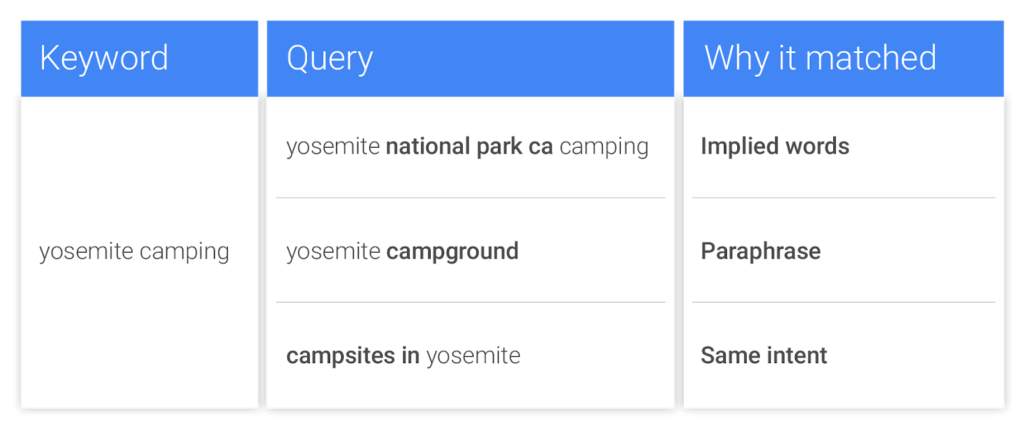1024x431 pixels.
Task: Click divider line above campsites in yosemite
Action: pyautogui.click(x=470, y=302)
